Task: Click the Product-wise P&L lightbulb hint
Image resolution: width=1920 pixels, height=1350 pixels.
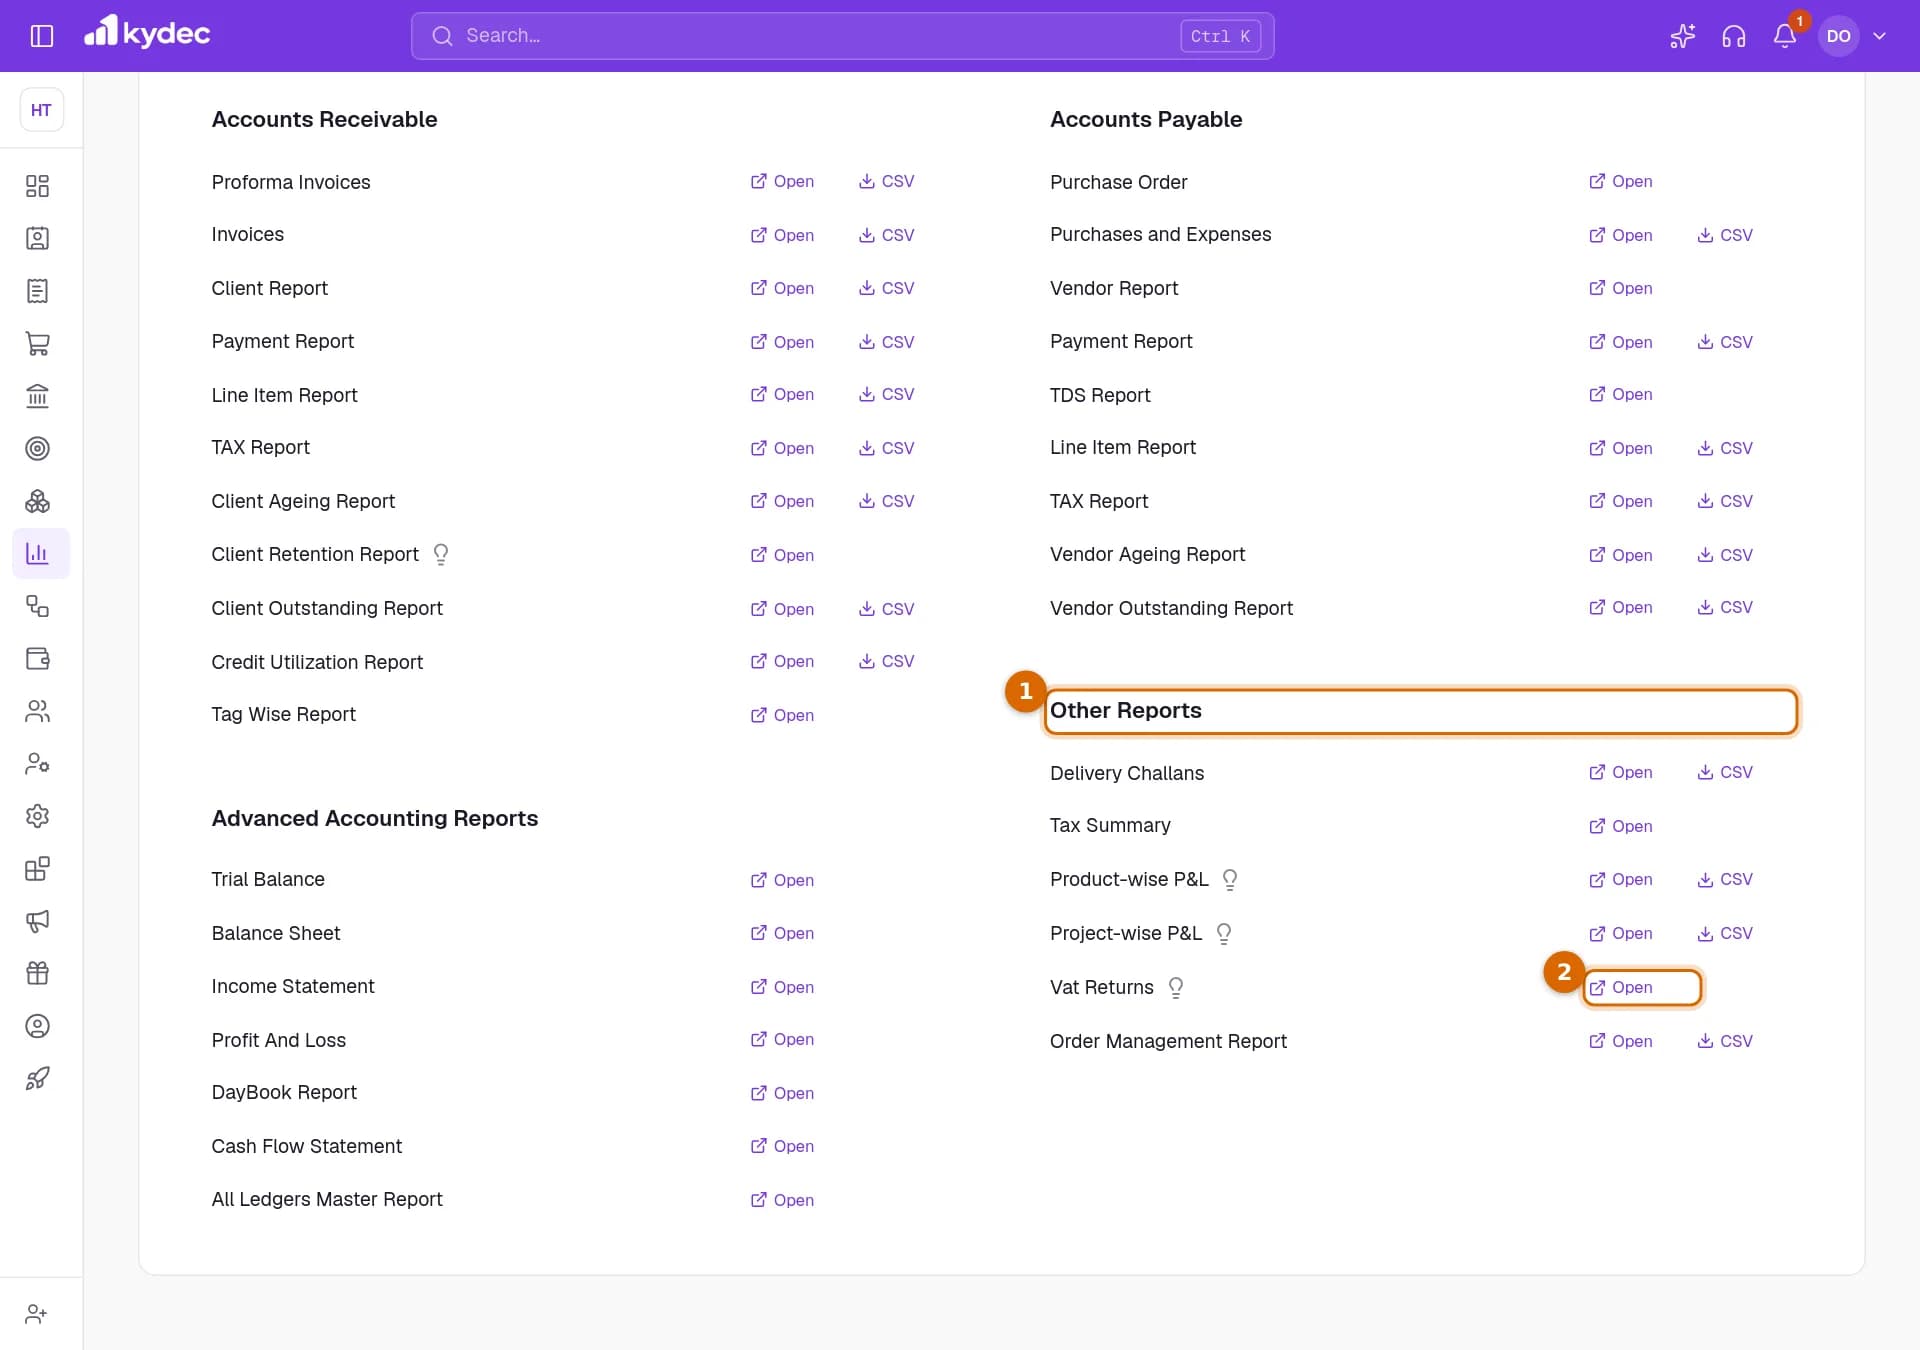Action: pos(1230,879)
